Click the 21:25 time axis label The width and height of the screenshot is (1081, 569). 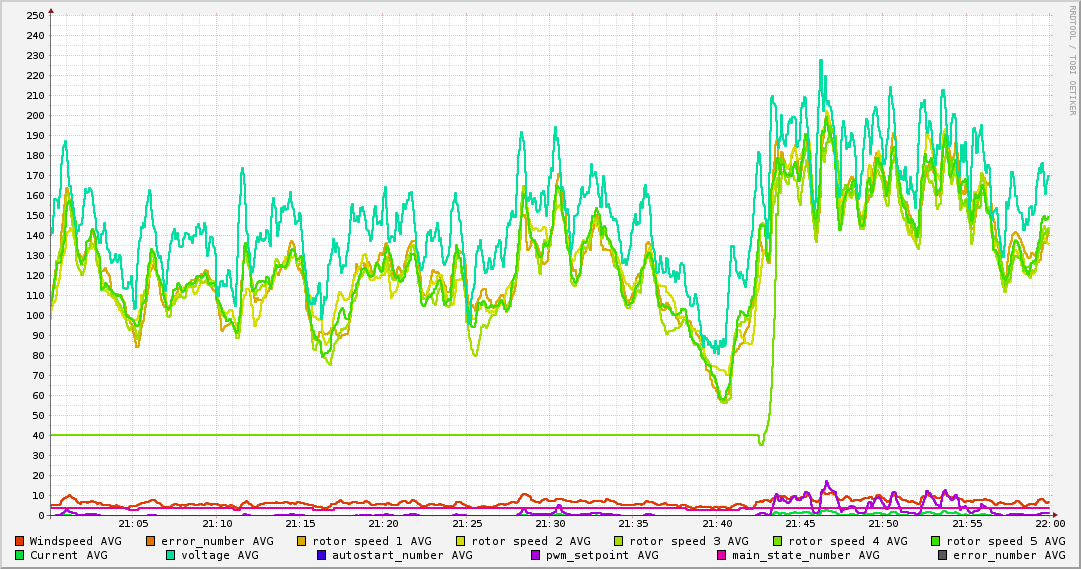[467, 524]
